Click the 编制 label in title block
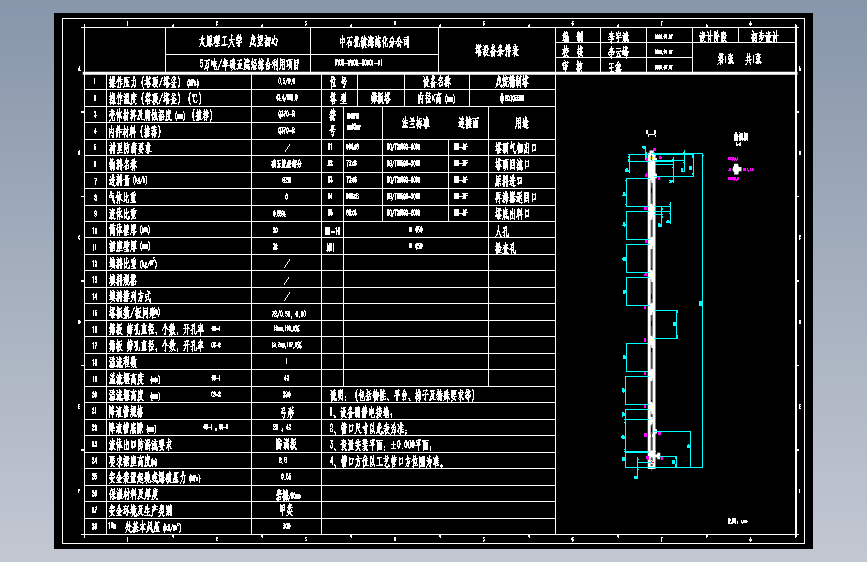867x562 pixels. (573, 37)
